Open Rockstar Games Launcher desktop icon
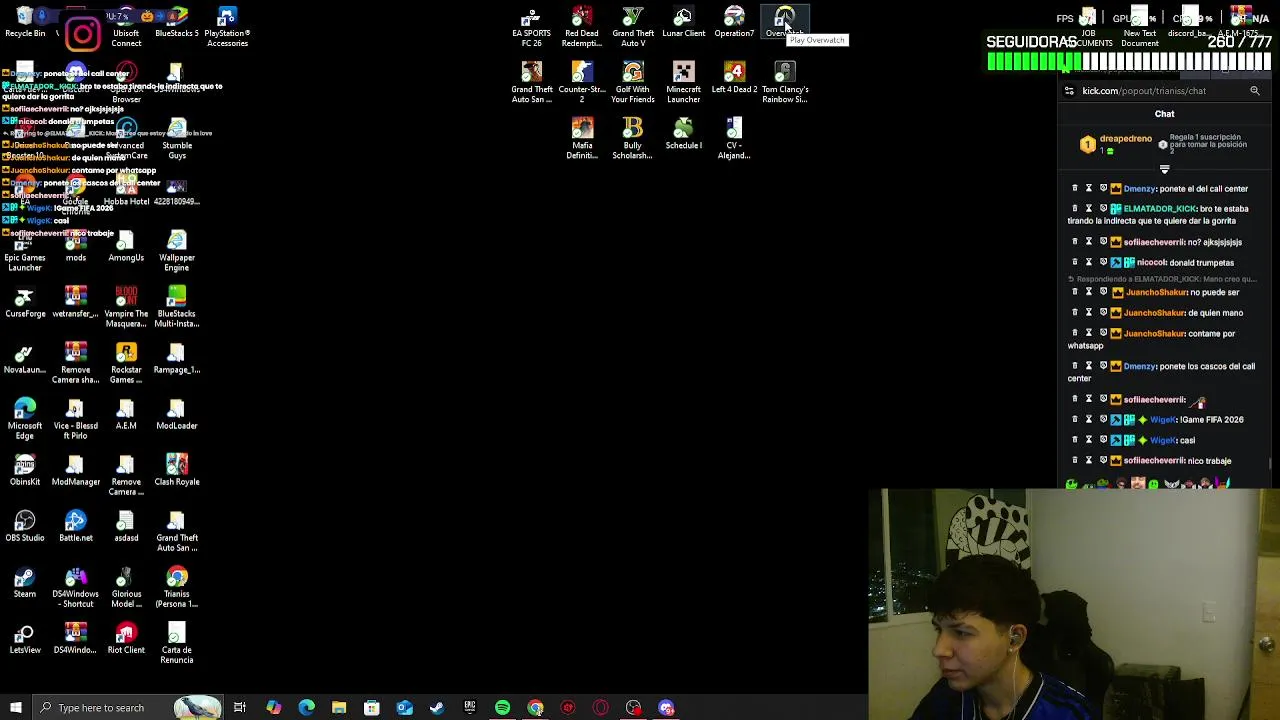The width and height of the screenshot is (1280, 720). click(x=126, y=362)
